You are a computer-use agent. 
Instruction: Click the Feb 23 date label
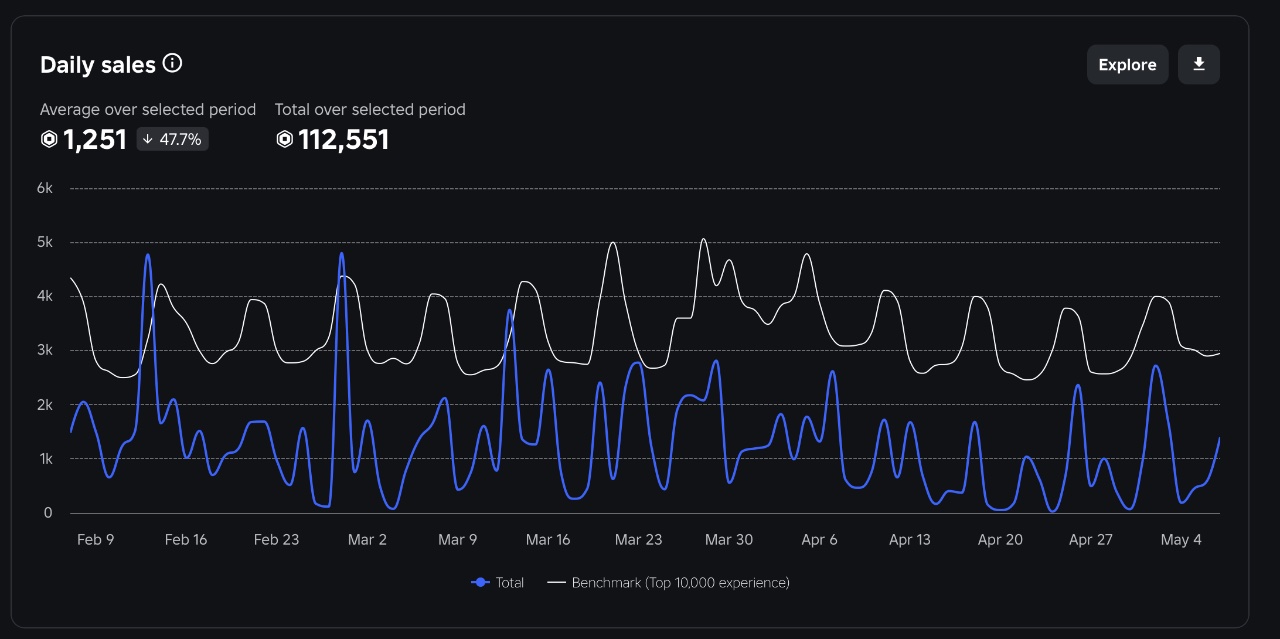tap(277, 540)
